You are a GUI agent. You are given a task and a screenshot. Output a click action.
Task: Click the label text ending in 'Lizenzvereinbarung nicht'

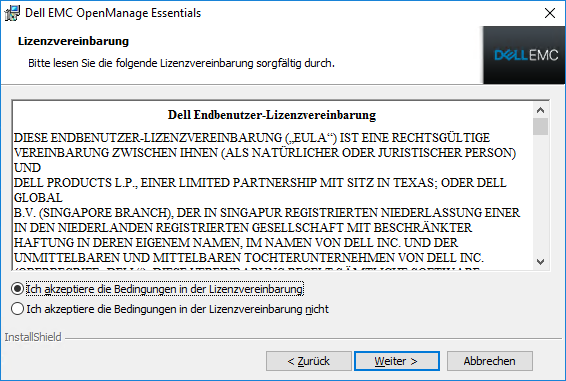(177, 309)
